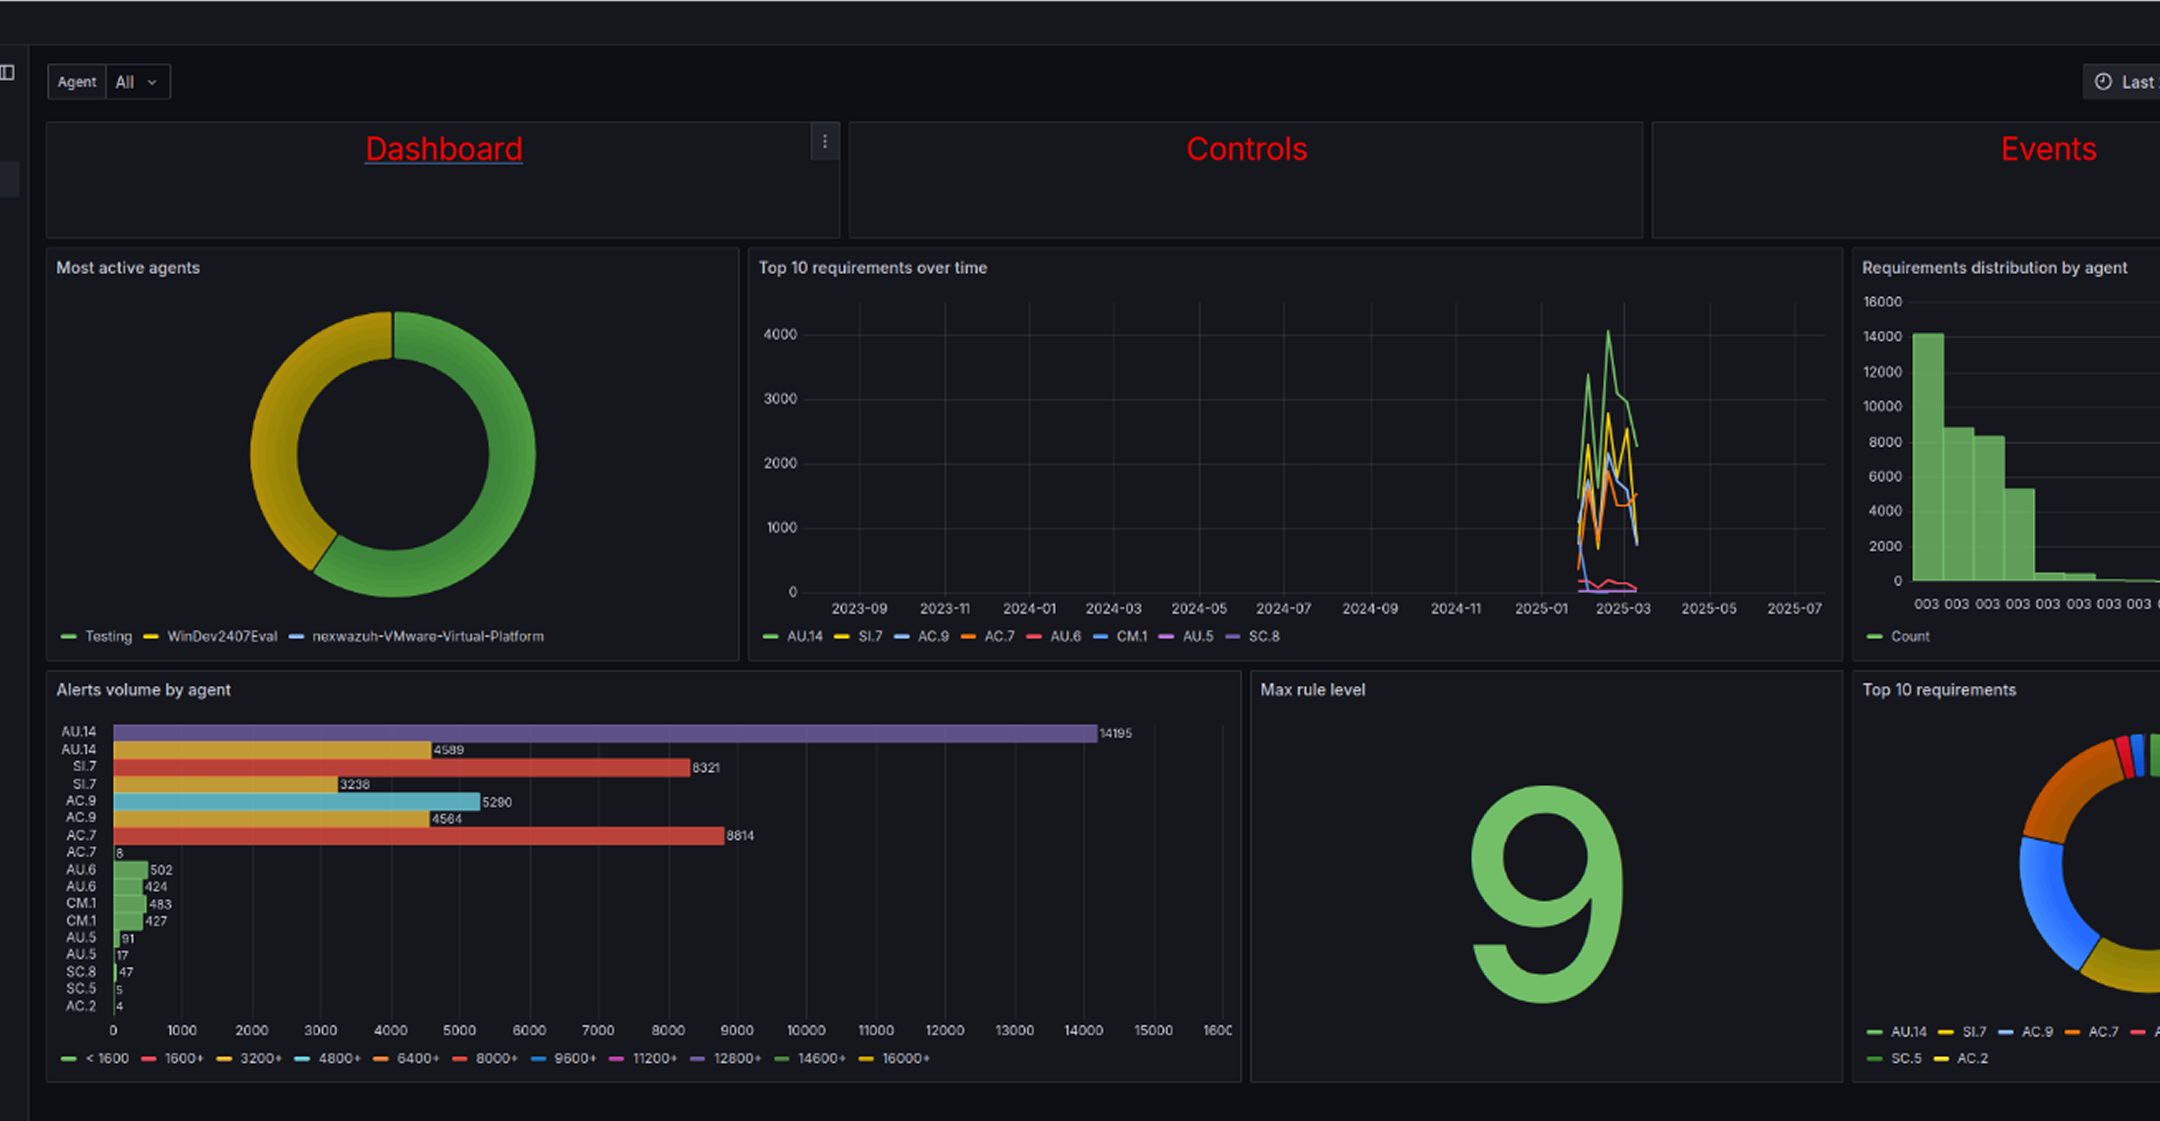Click the yellow AC.9 bar valued 4564
Image resolution: width=2160 pixels, height=1121 pixels.
[271, 818]
